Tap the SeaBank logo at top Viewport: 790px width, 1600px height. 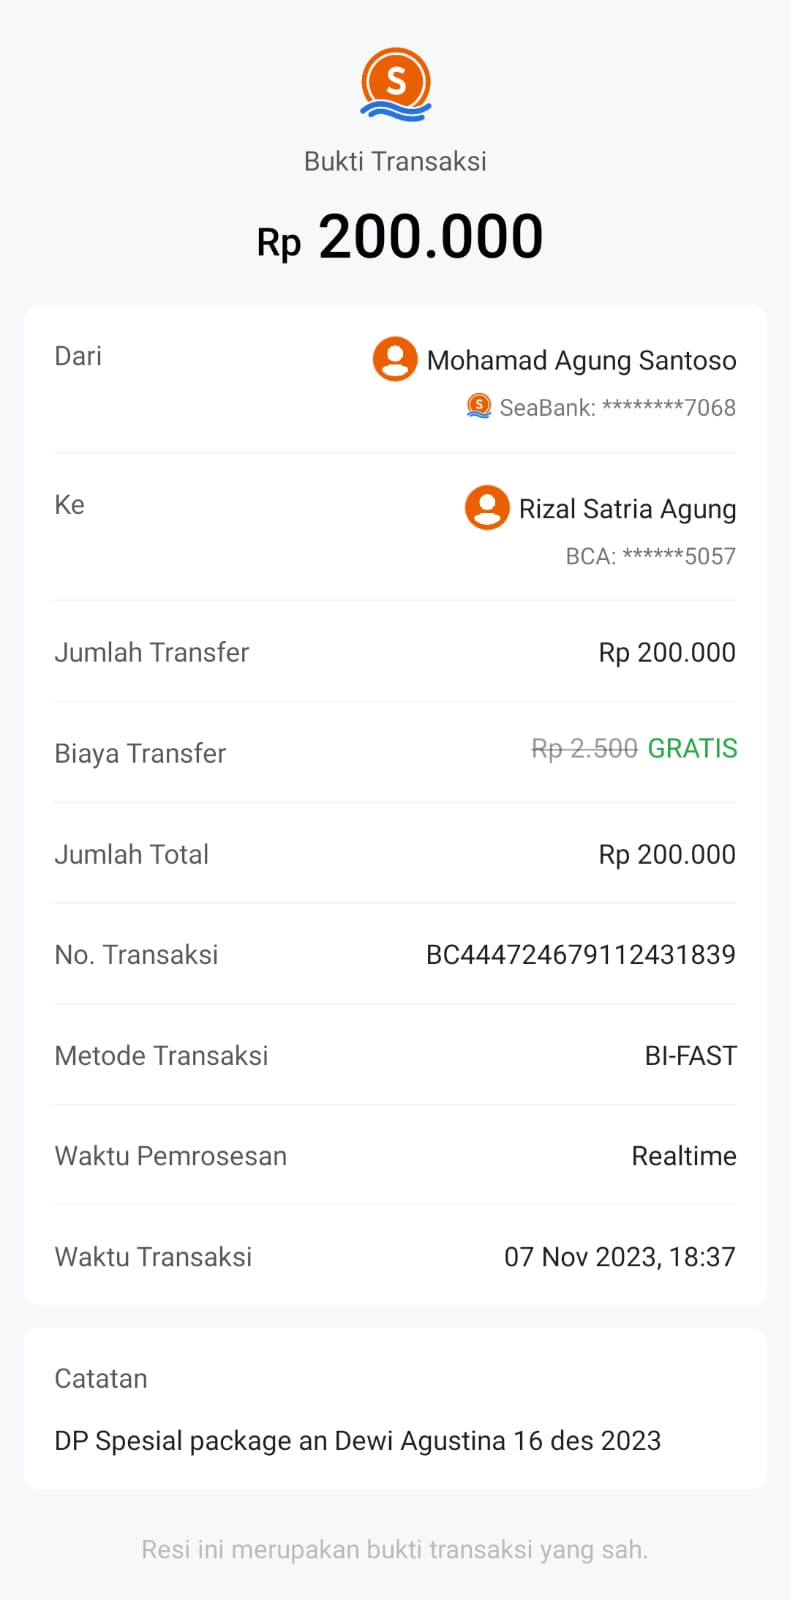(396, 84)
